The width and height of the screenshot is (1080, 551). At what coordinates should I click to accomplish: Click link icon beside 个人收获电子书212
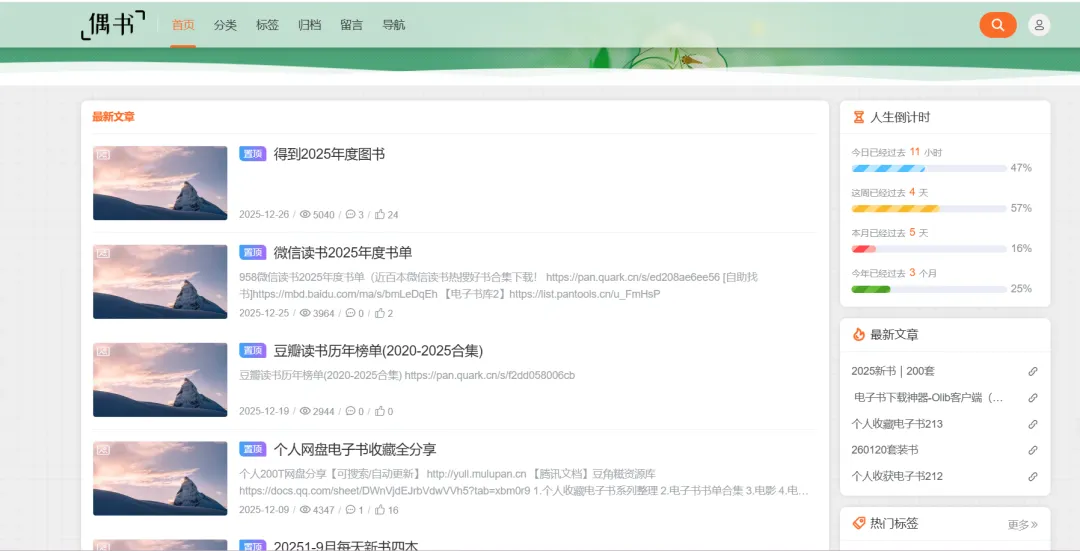tap(1032, 476)
